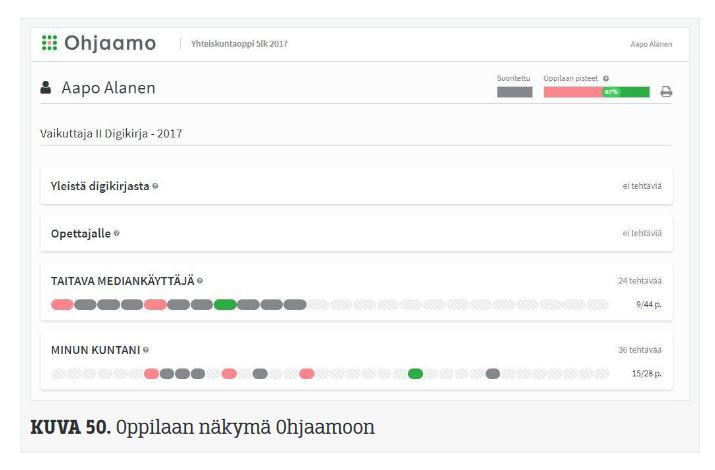This screenshot has width=715, height=470.
Task: Expand the Opettajalle section
Action: point(80,234)
